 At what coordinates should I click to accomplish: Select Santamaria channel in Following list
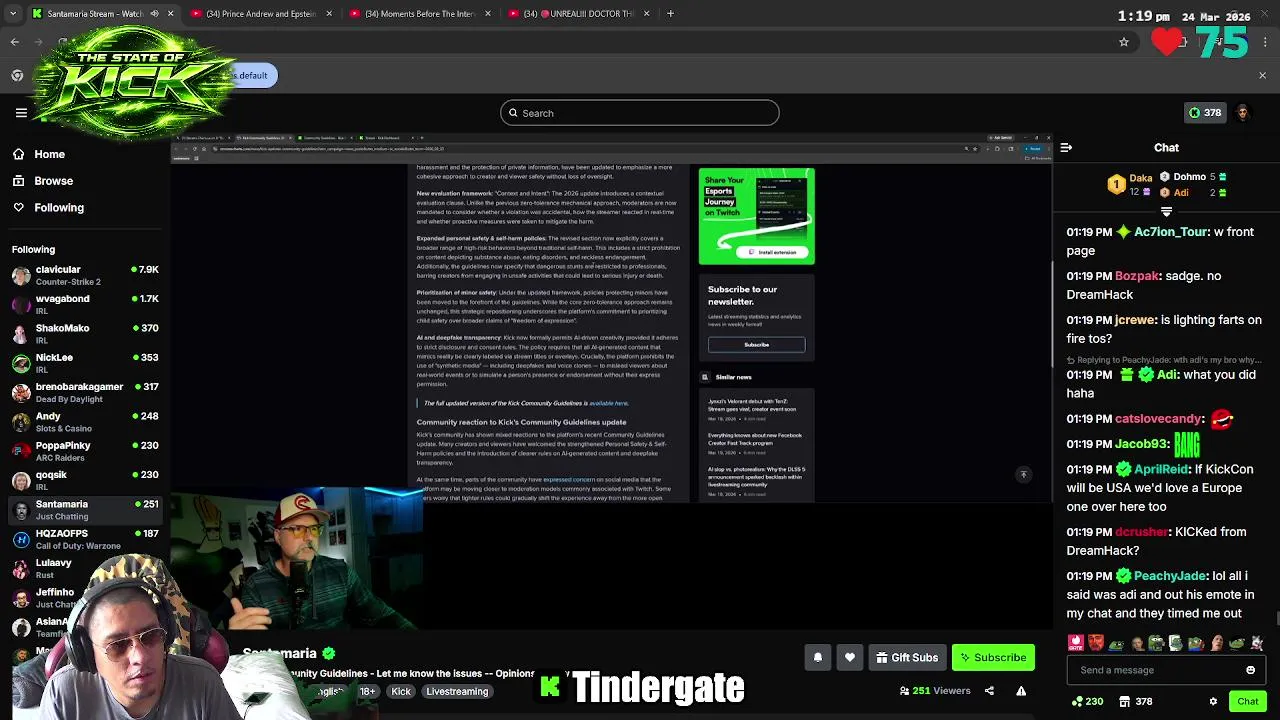(x=85, y=510)
